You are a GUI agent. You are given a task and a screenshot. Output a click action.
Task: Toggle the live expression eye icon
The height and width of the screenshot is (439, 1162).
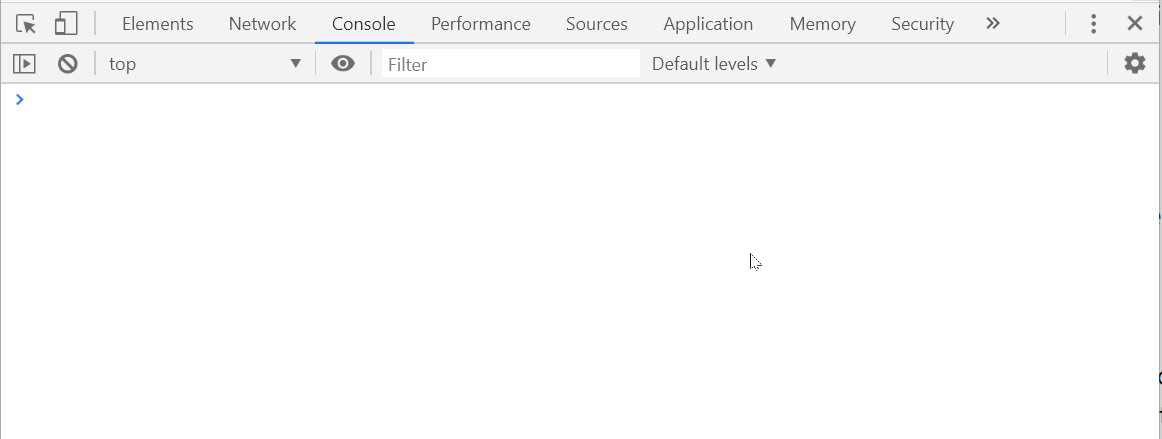point(342,64)
